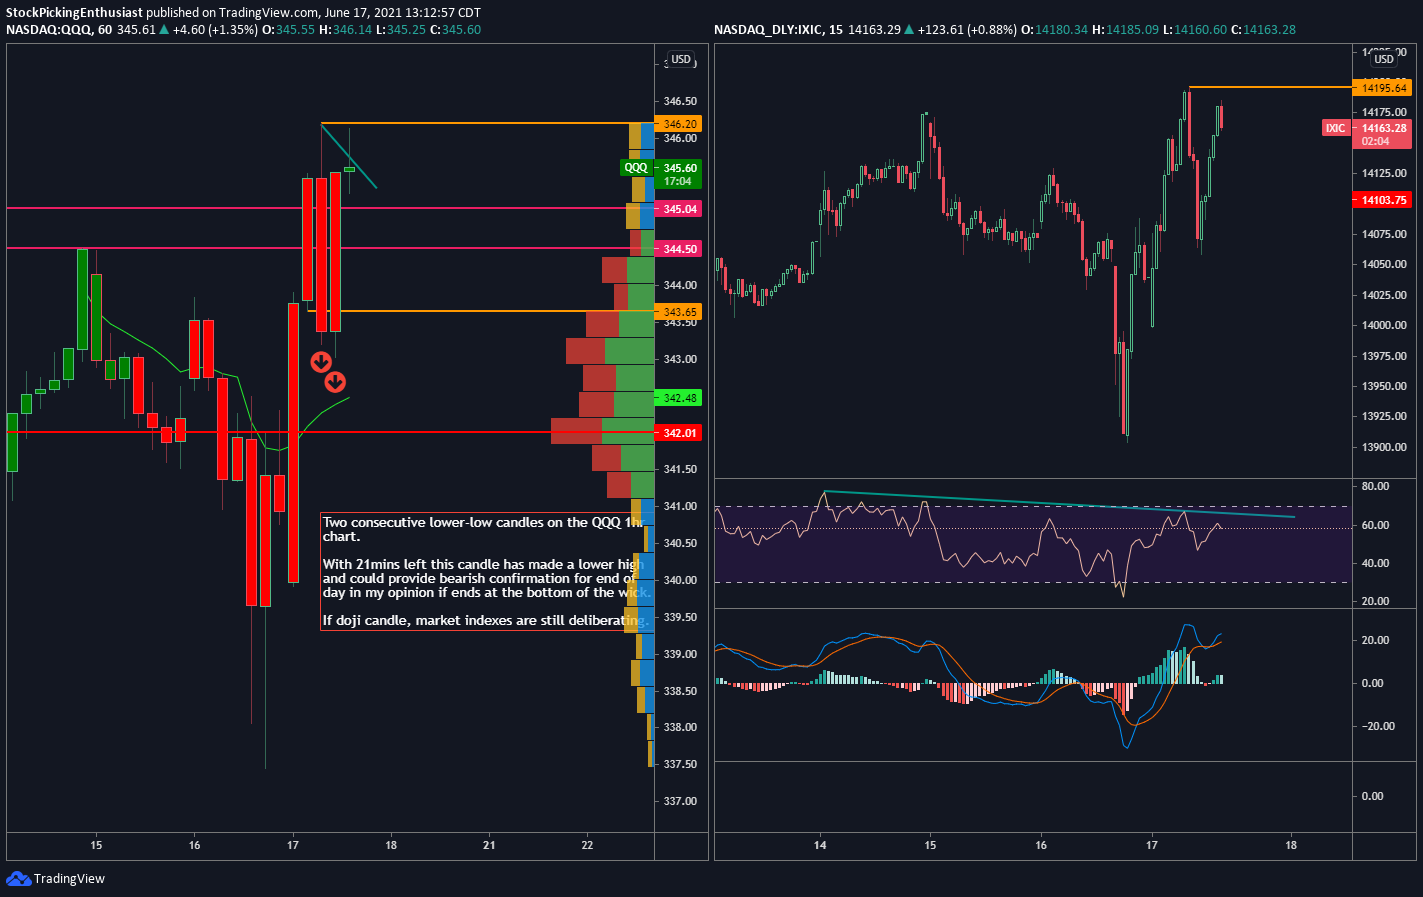Click the 13900.00 price axis value

click(1384, 447)
